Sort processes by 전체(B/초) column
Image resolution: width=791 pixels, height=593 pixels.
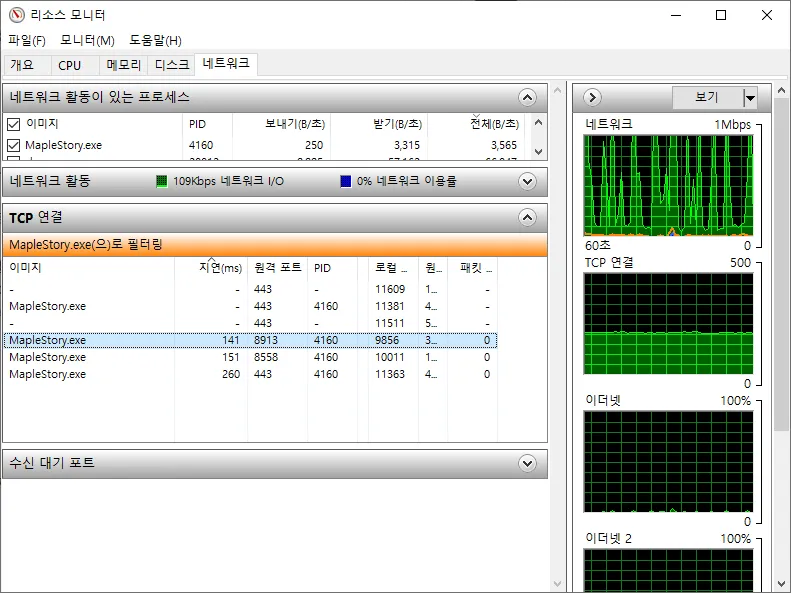pos(476,124)
